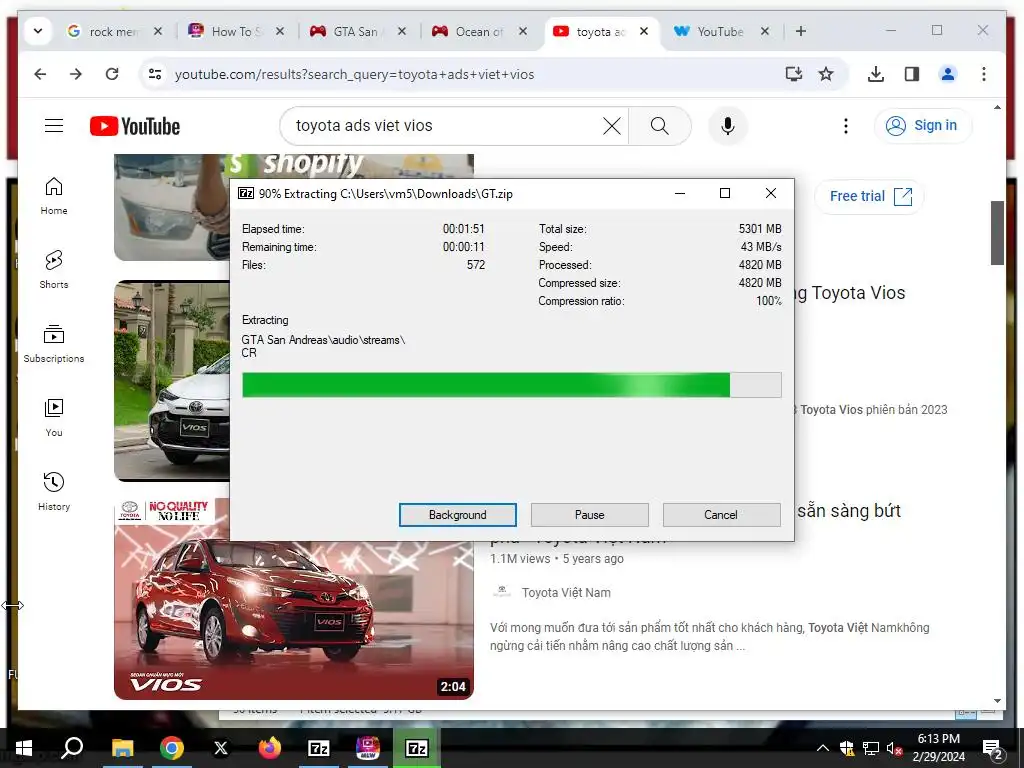1024x768 pixels.
Task: Open Firefox from the taskbar
Action: [269, 748]
